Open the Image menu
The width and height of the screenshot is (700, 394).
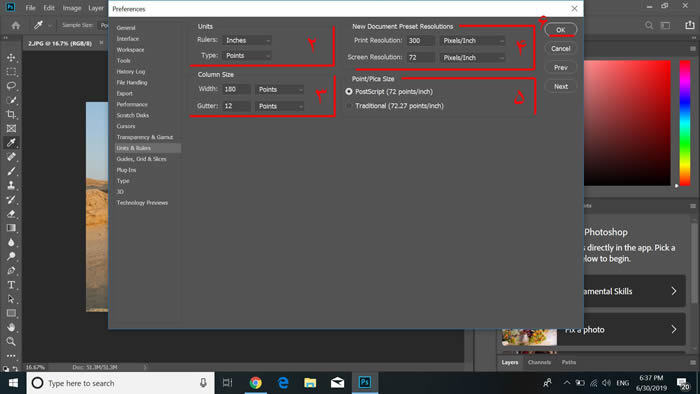click(x=72, y=8)
